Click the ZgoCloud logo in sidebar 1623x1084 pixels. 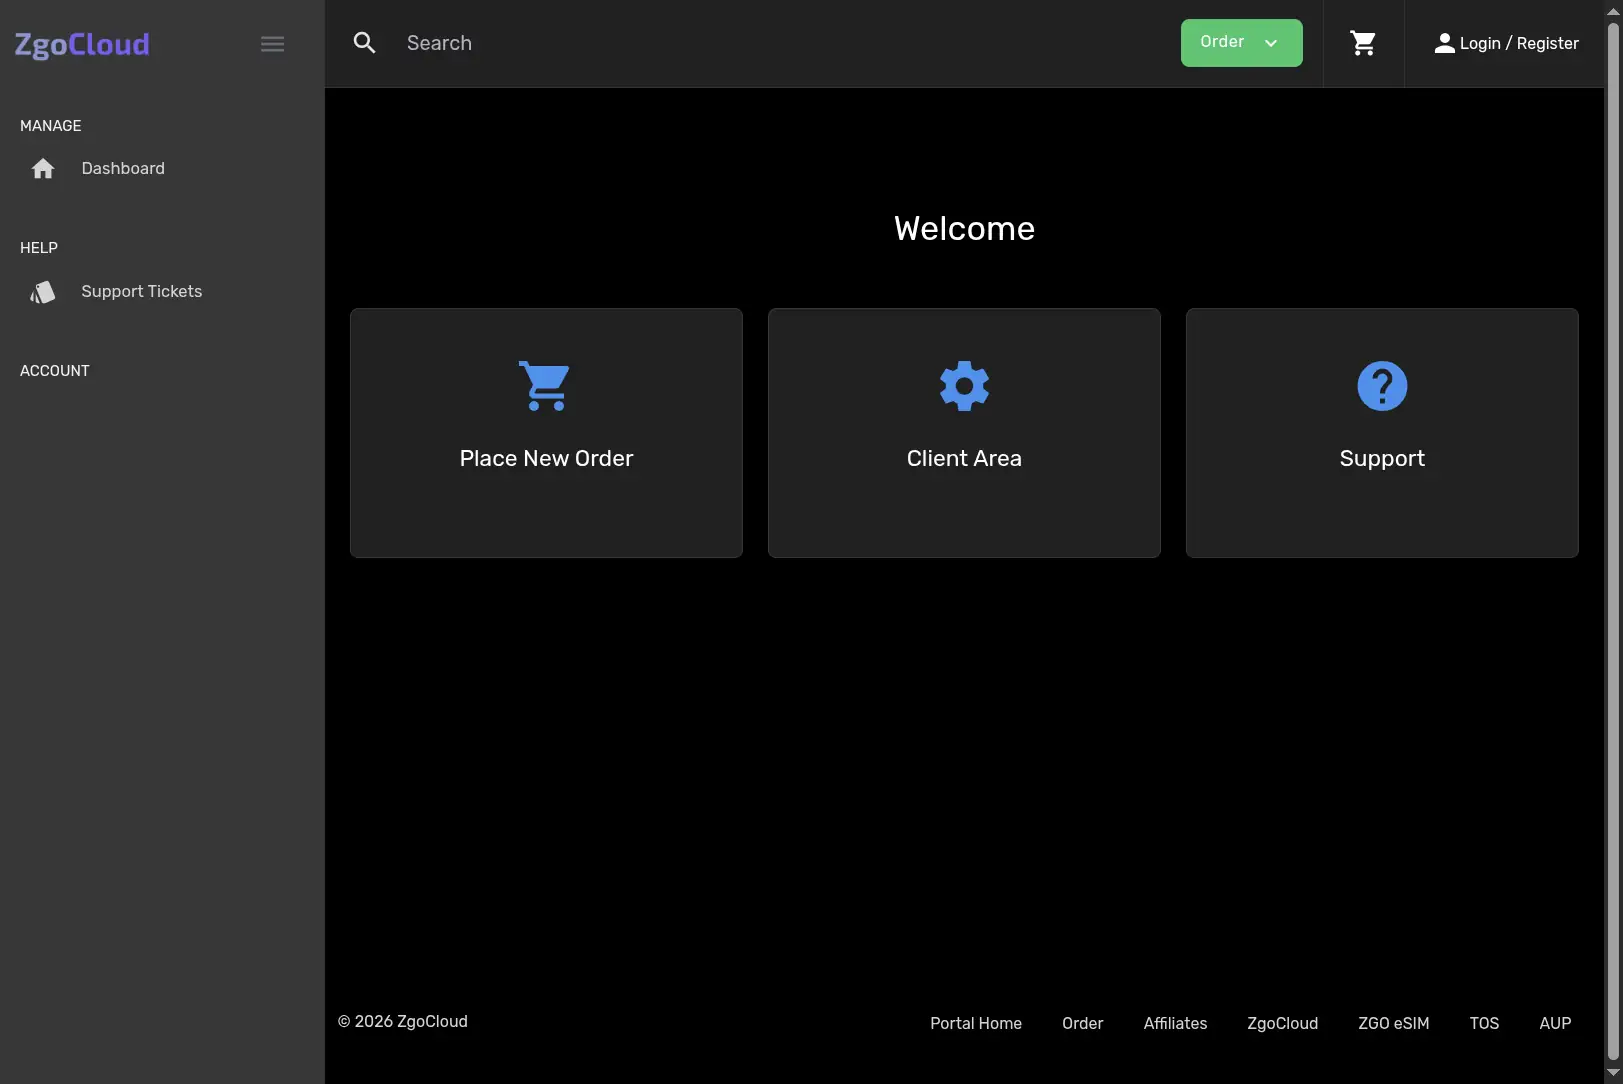click(82, 44)
